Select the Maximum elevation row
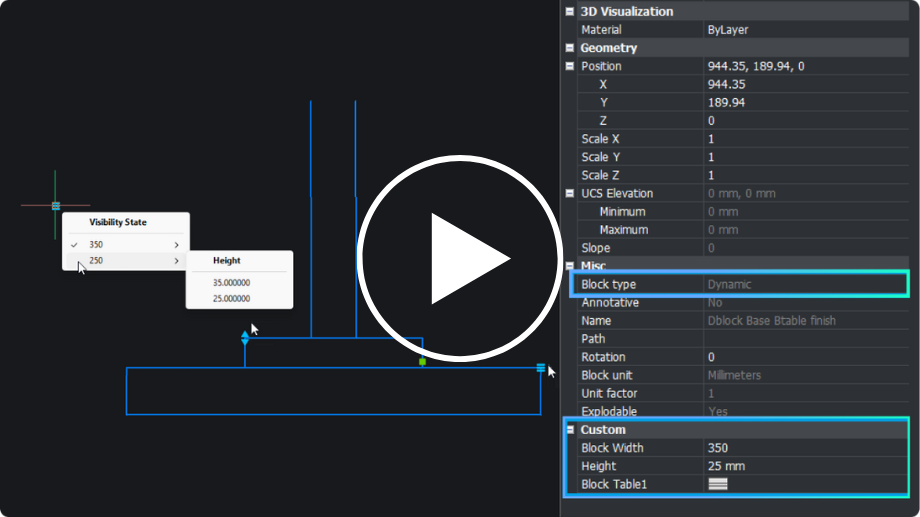920x517 pixels. (x=743, y=229)
